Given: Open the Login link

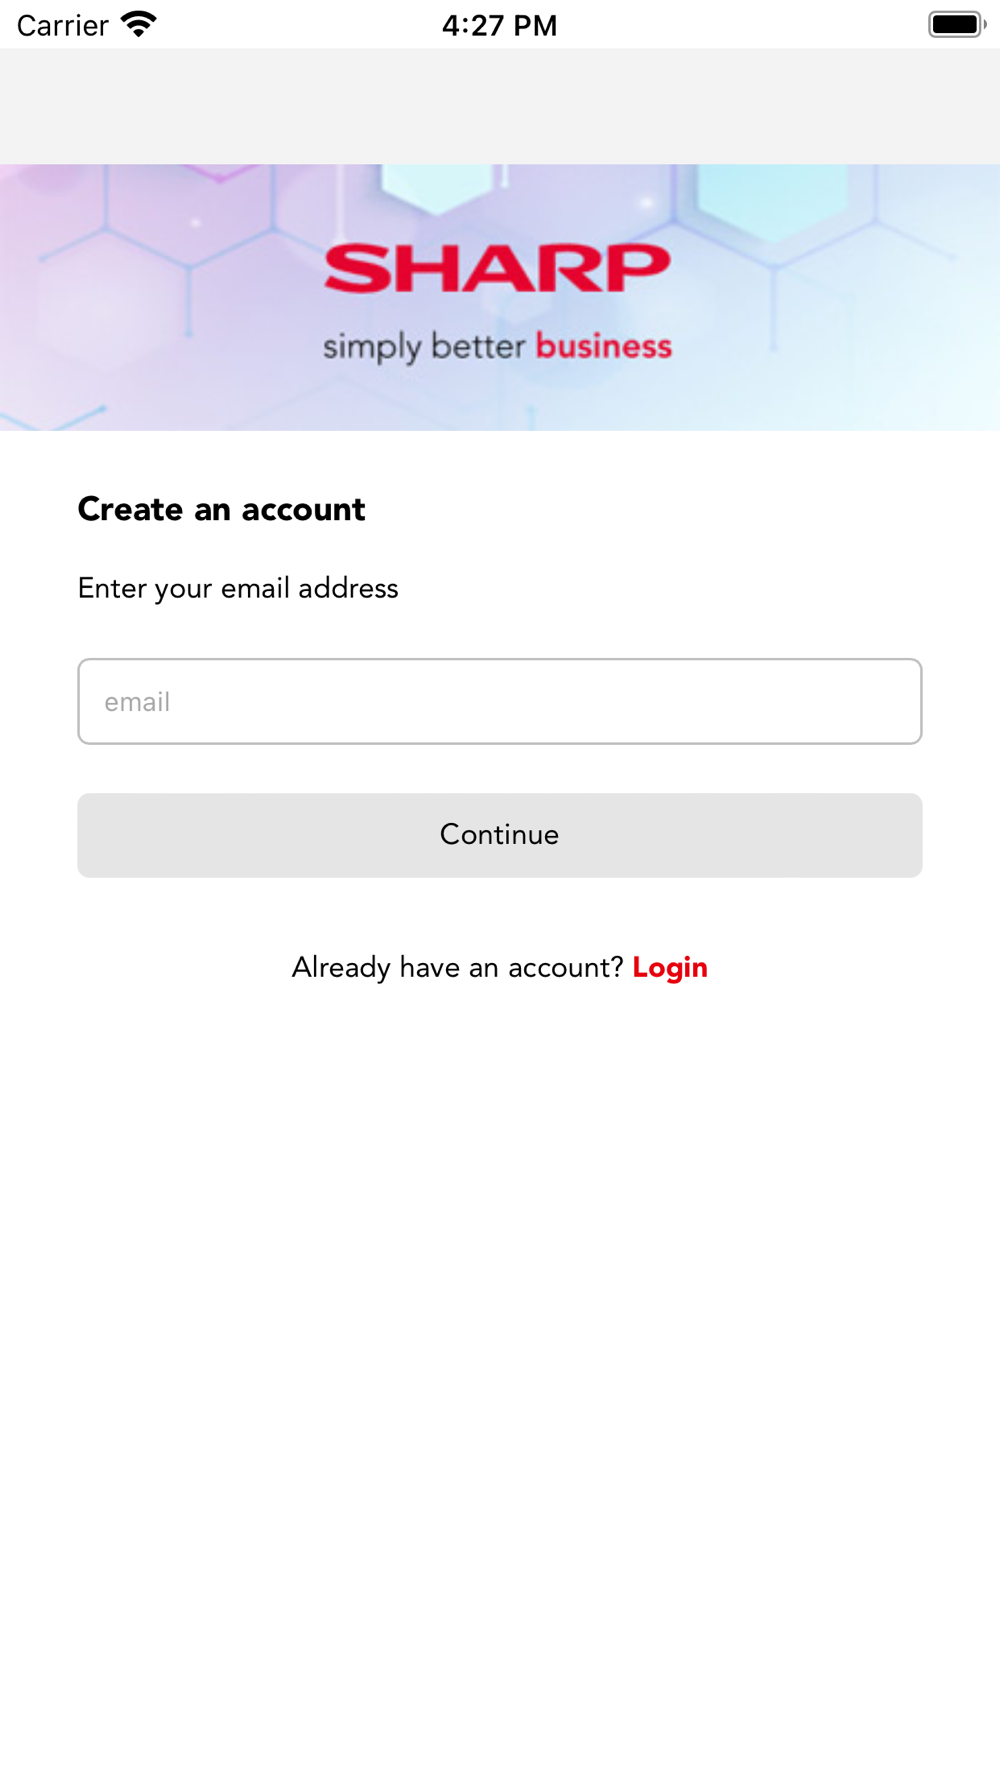Looking at the screenshot, I should click(x=670, y=967).
